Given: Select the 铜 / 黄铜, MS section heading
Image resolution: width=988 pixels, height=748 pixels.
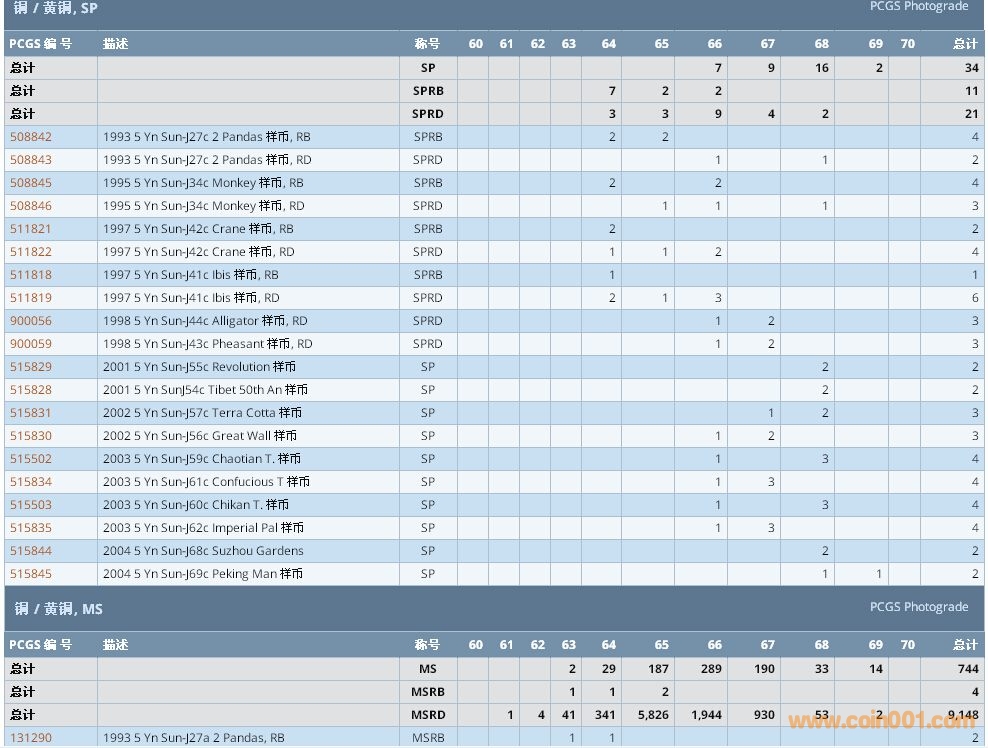Looking at the screenshot, I should click(58, 609).
